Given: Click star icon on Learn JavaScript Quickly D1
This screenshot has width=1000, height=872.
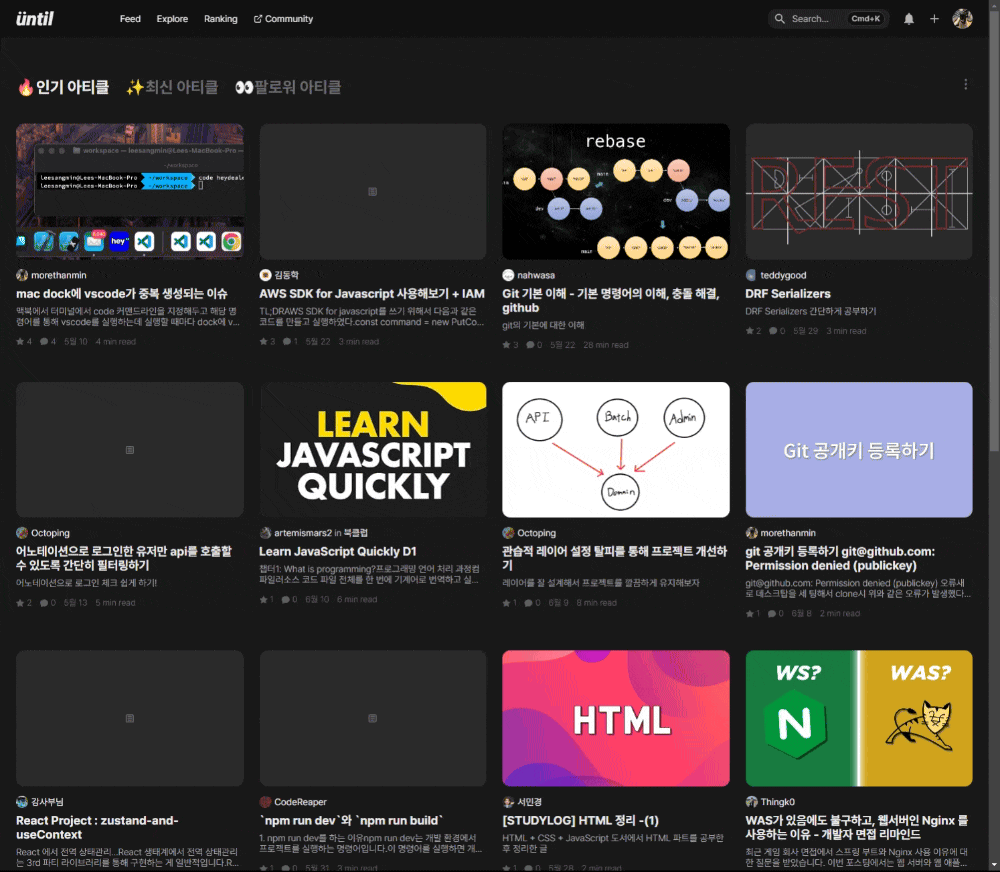Looking at the screenshot, I should 263,599.
